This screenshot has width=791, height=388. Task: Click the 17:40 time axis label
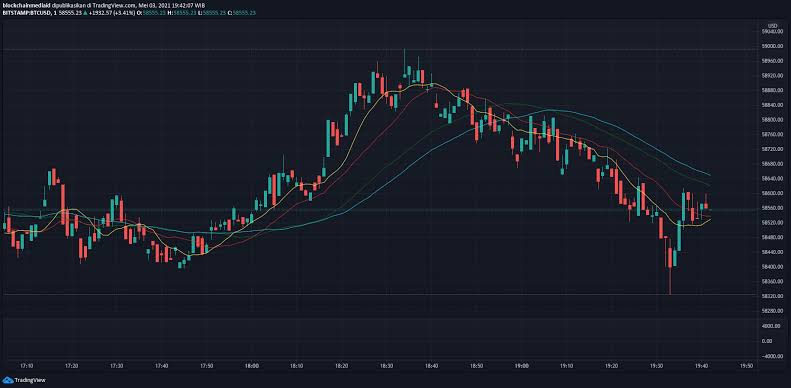(x=161, y=365)
